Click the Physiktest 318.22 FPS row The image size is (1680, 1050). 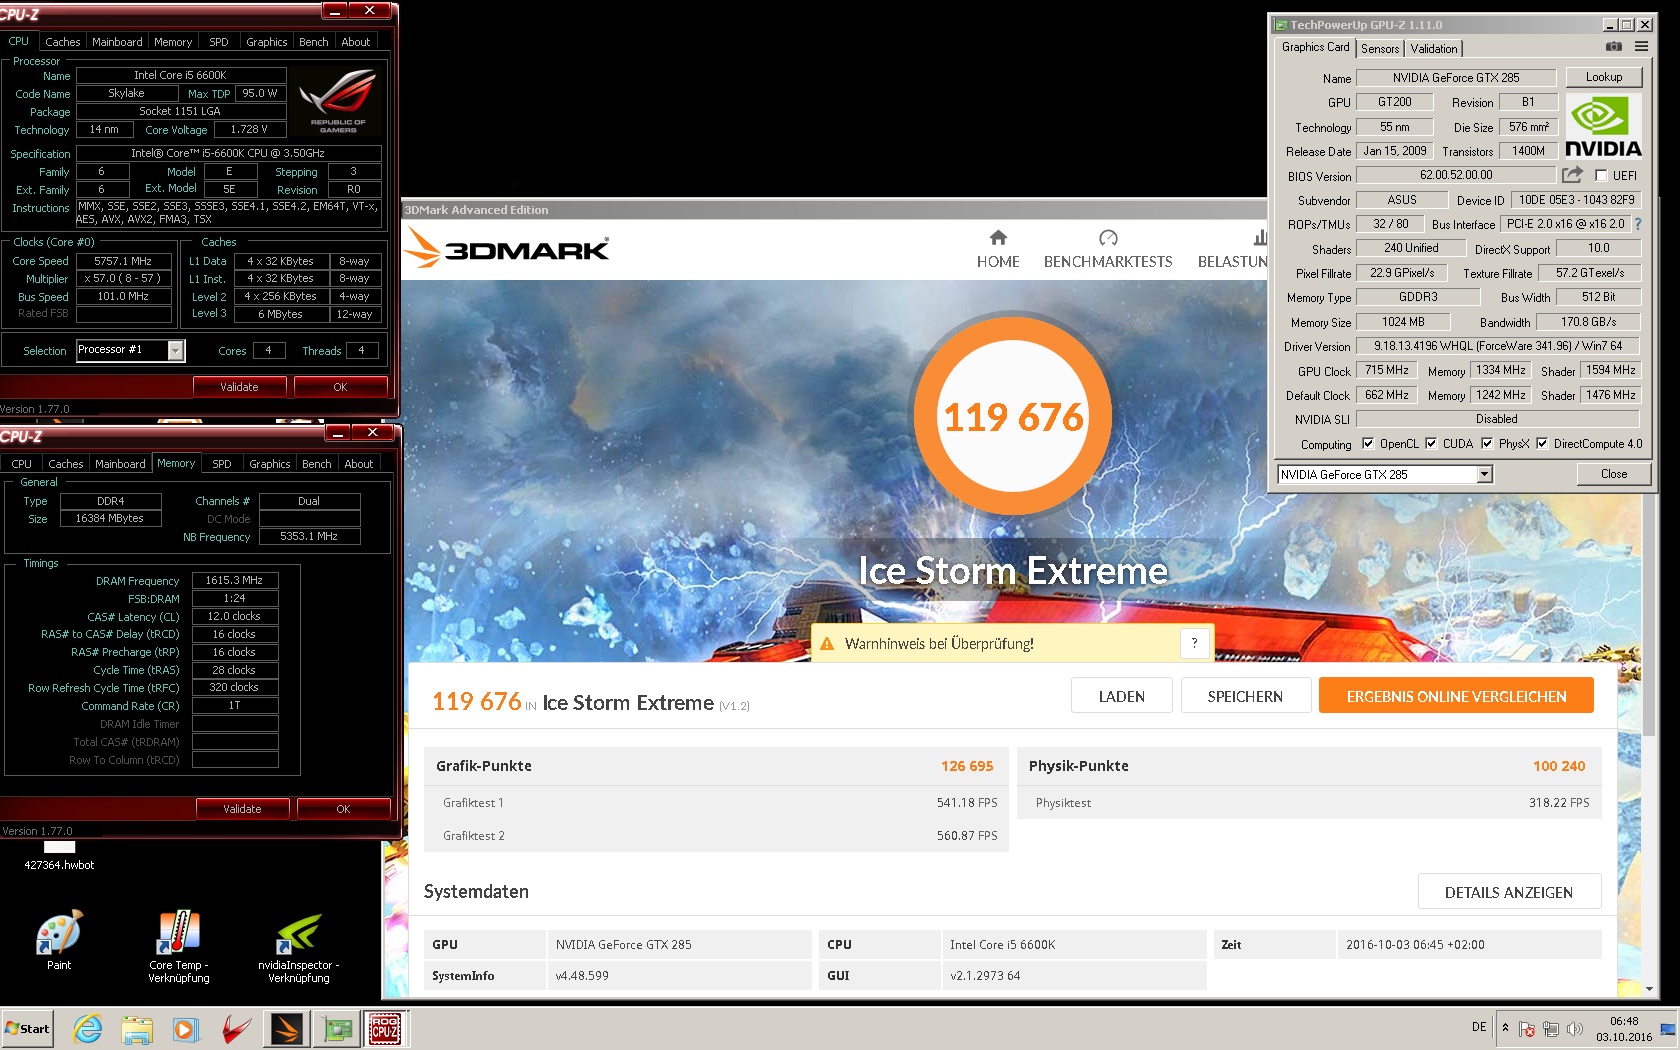pos(1309,803)
